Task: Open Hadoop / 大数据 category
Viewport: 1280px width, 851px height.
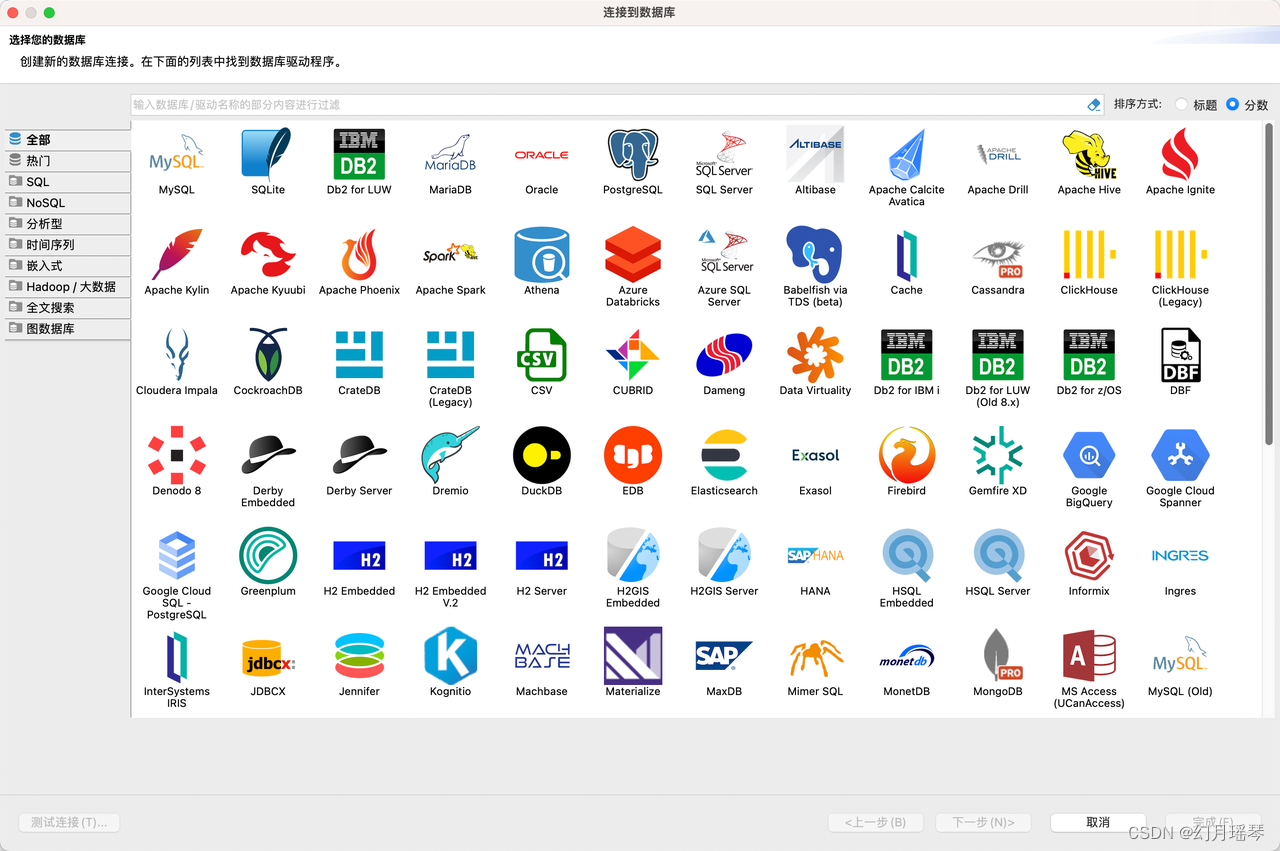Action: point(67,287)
